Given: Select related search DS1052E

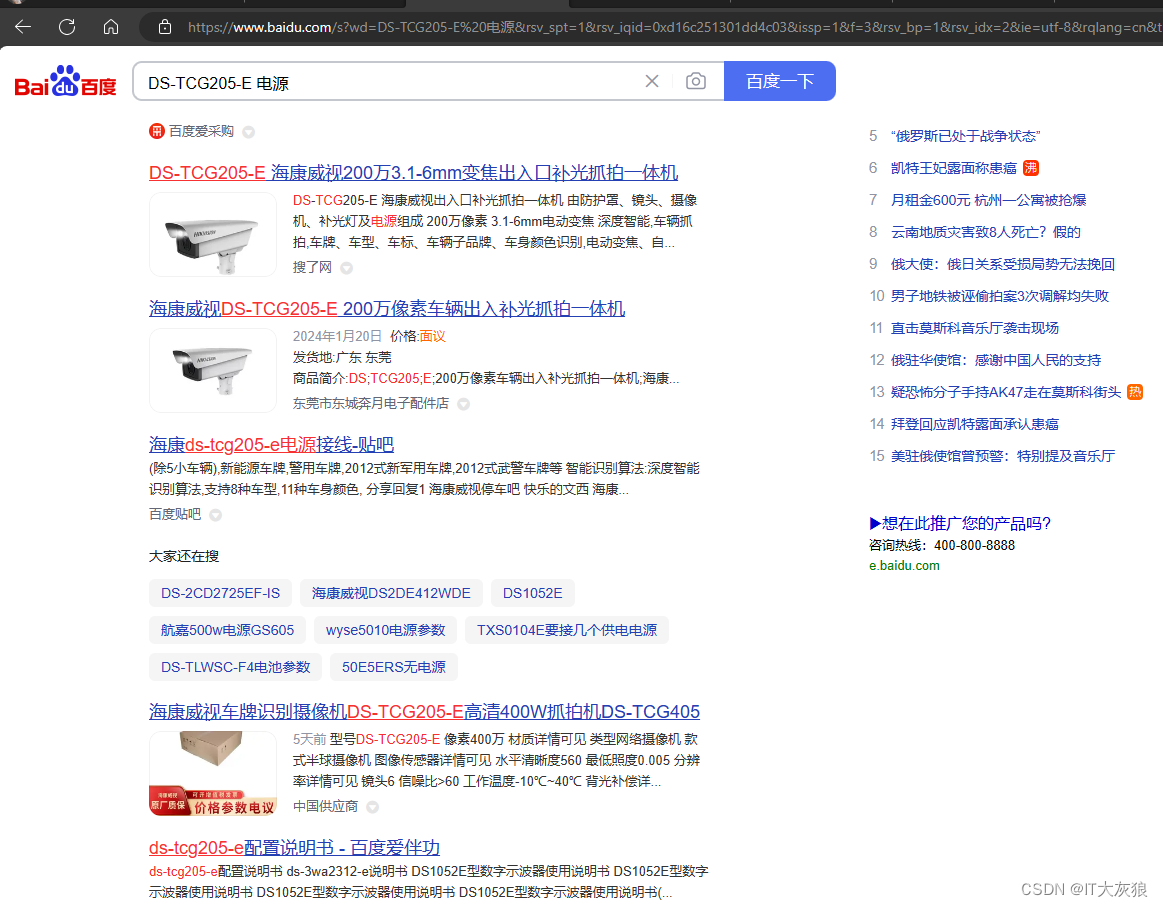Looking at the screenshot, I should [x=533, y=593].
